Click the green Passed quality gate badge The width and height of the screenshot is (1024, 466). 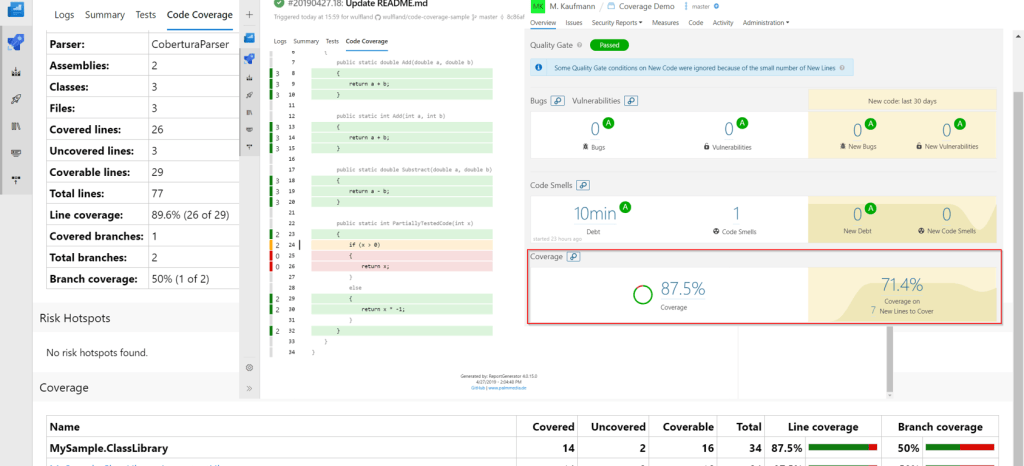pos(609,45)
